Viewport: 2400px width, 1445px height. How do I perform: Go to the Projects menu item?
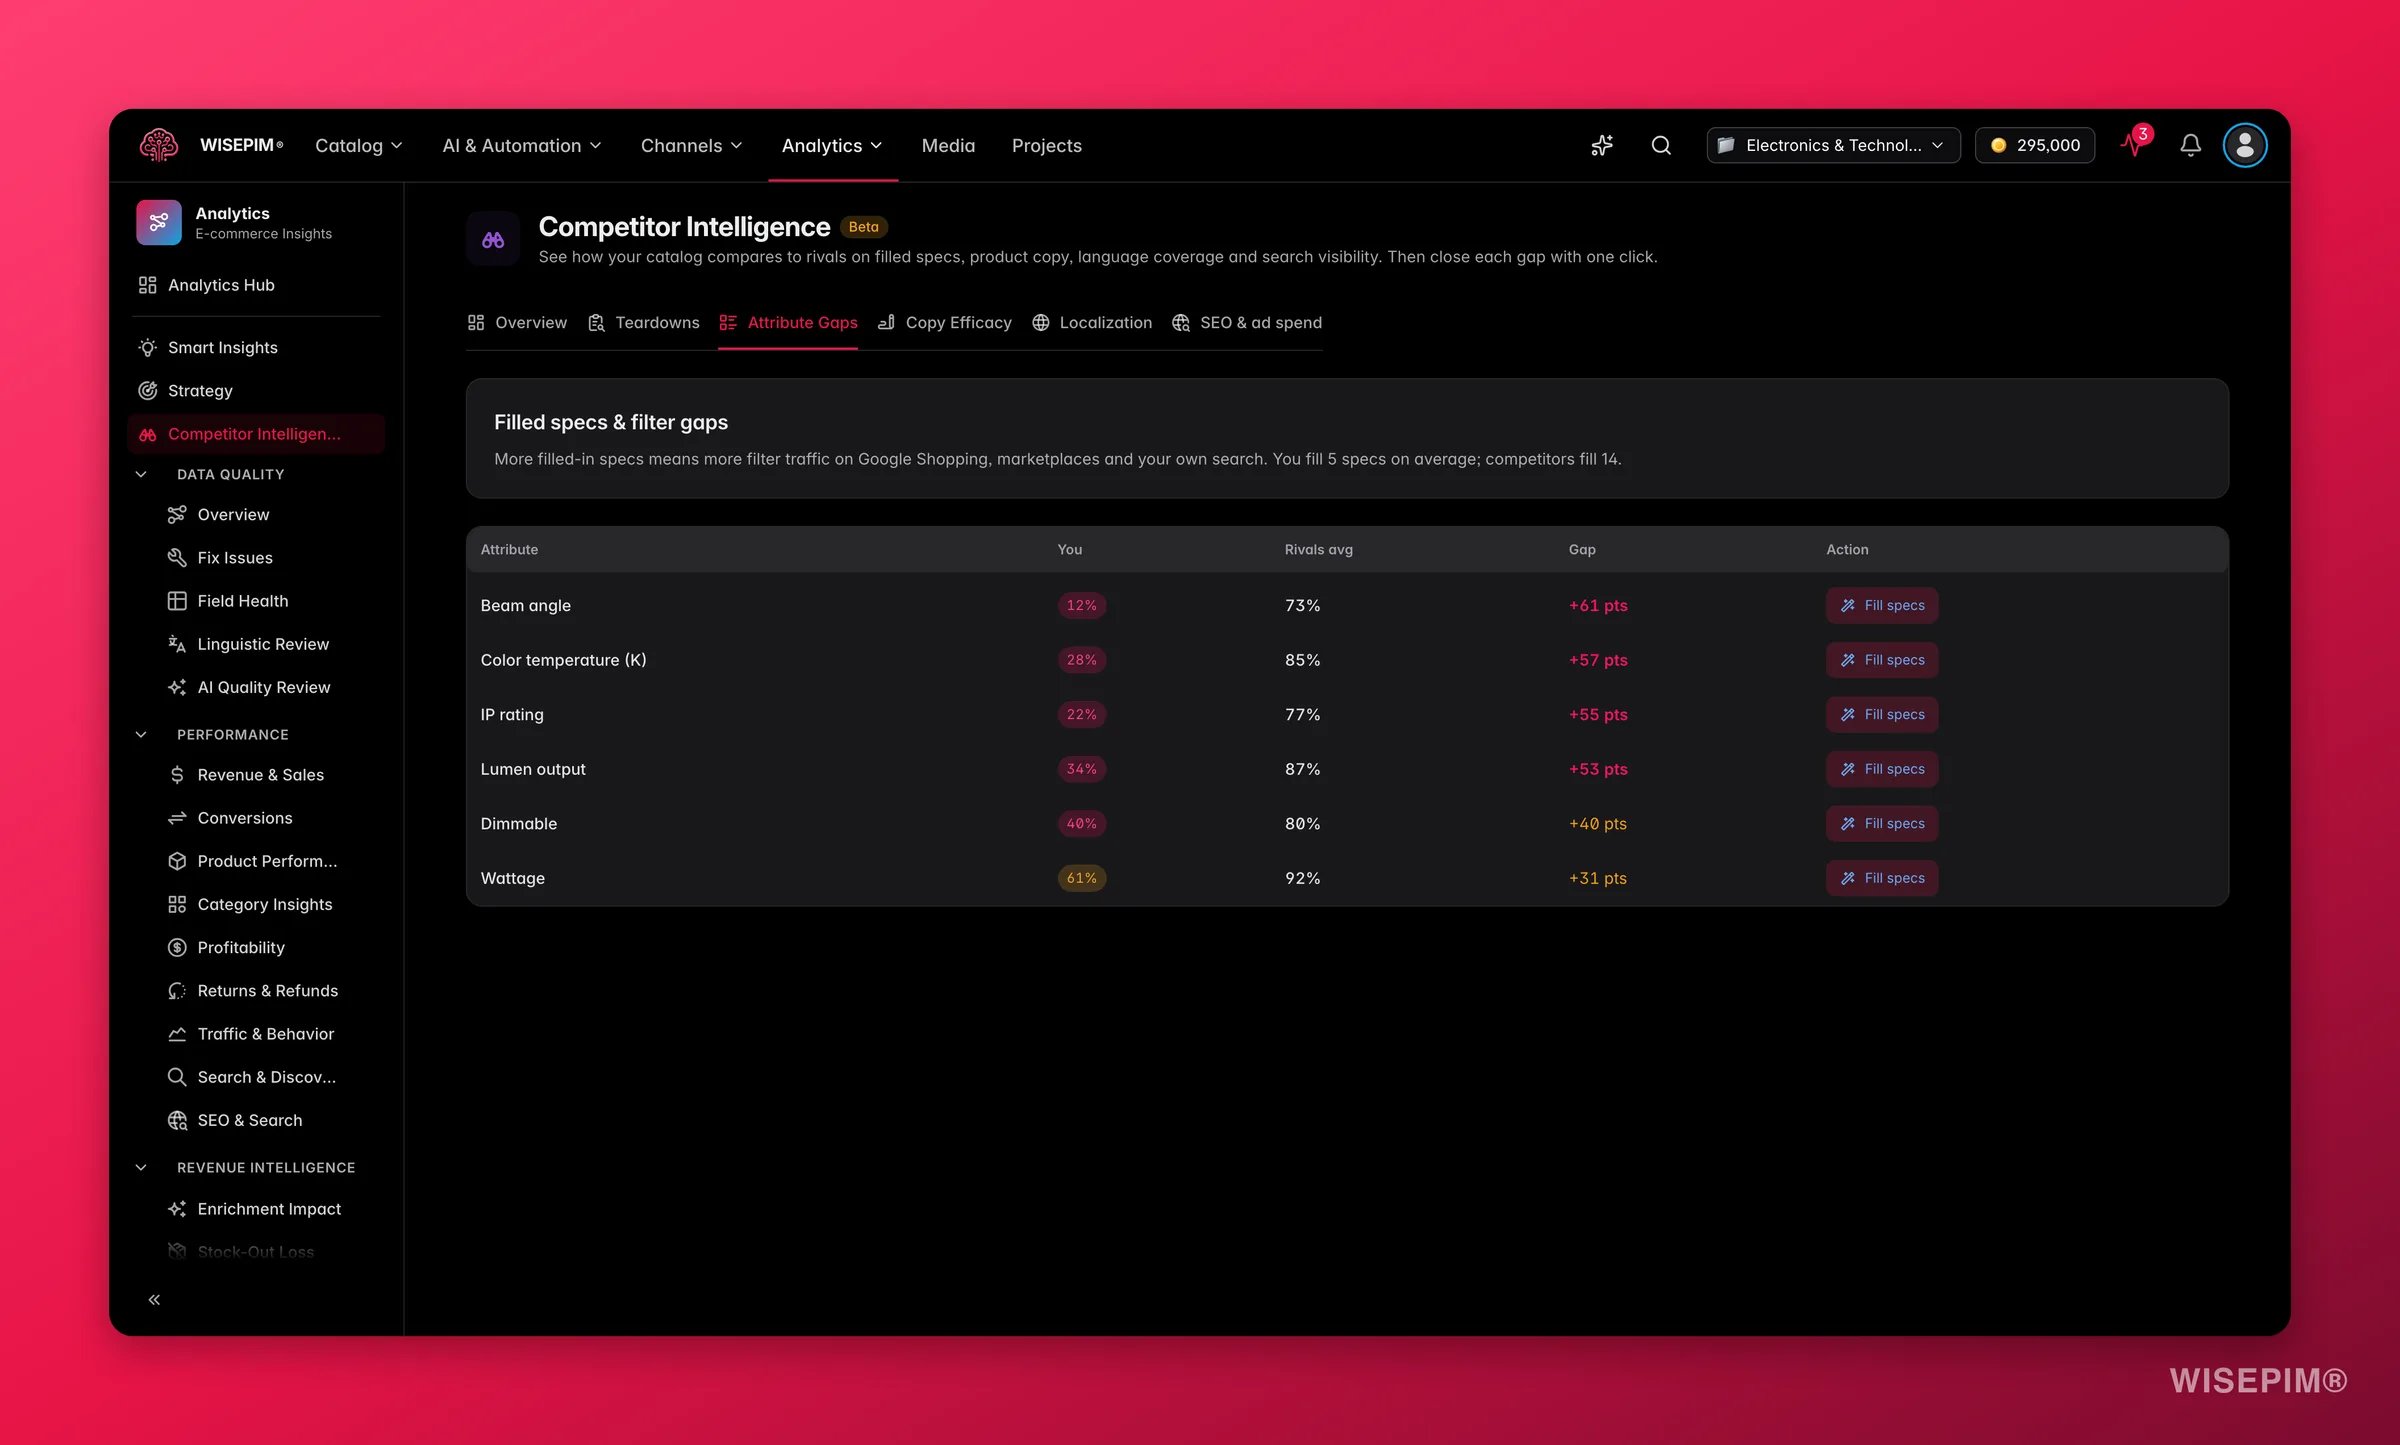pos(1046,145)
